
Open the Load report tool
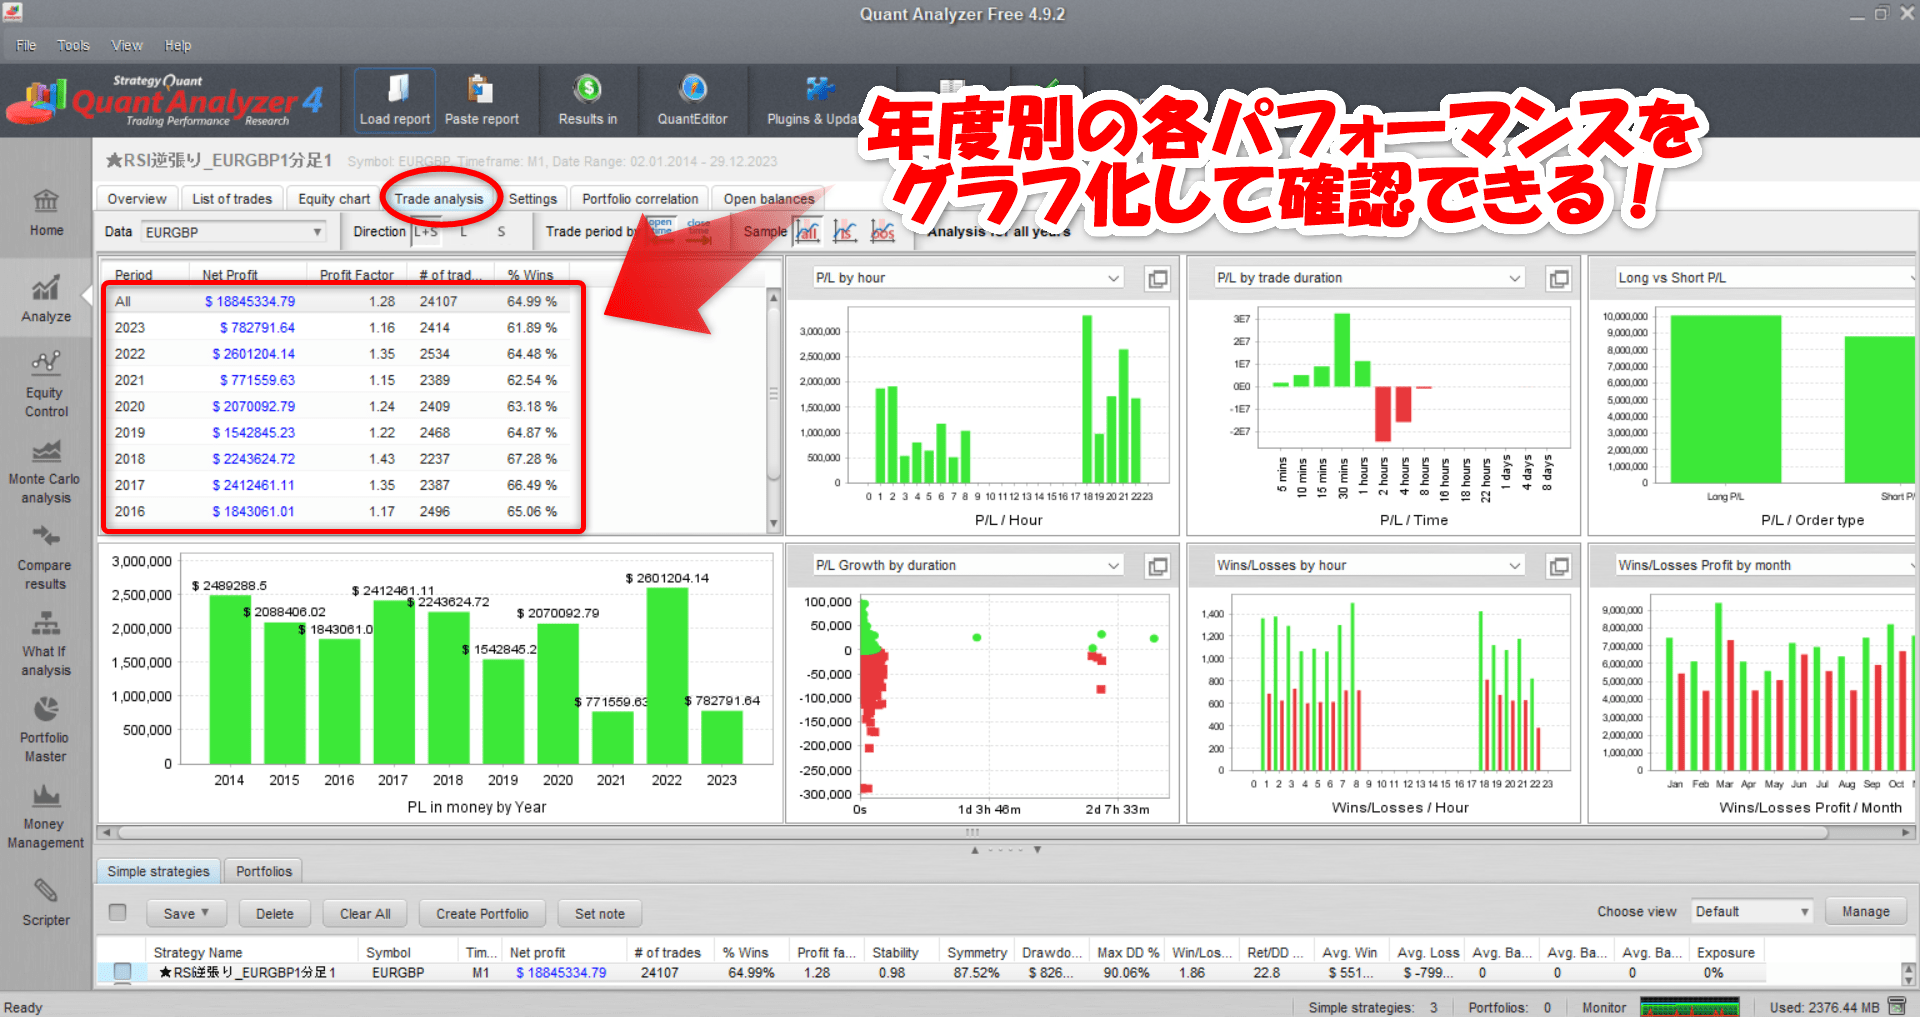(394, 100)
